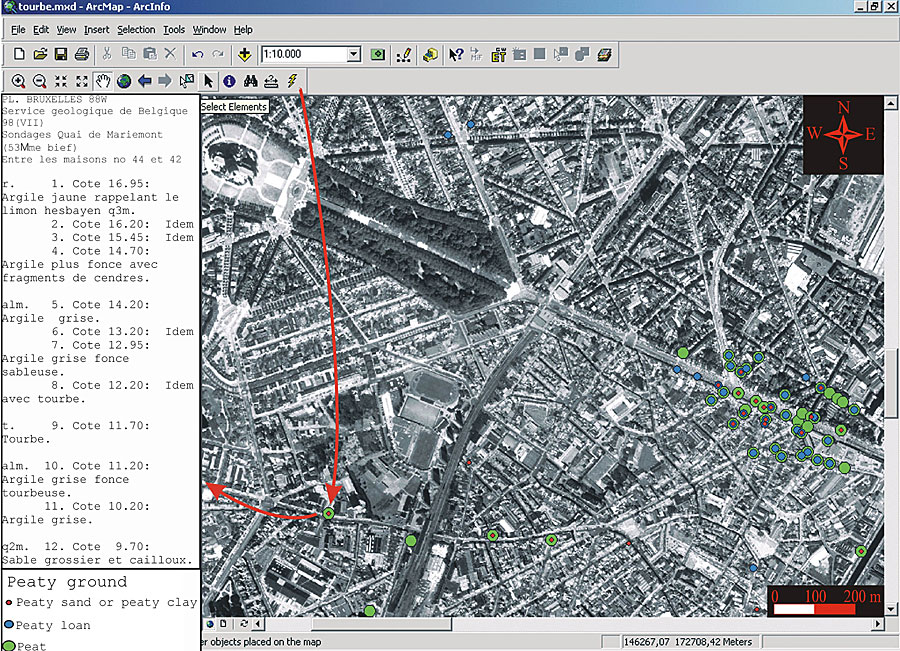Choose the Select Elements arrow tool
900x651 pixels.
coord(208,81)
